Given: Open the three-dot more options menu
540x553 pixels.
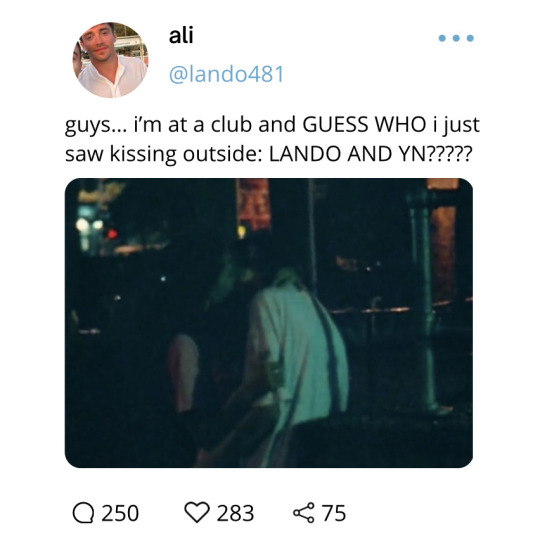Looking at the screenshot, I should (x=456, y=38).
